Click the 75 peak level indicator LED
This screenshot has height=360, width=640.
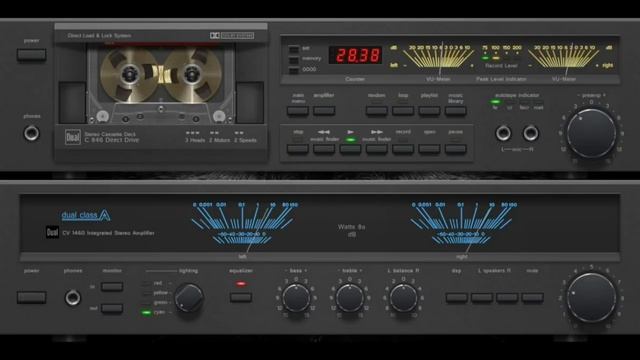(485, 58)
